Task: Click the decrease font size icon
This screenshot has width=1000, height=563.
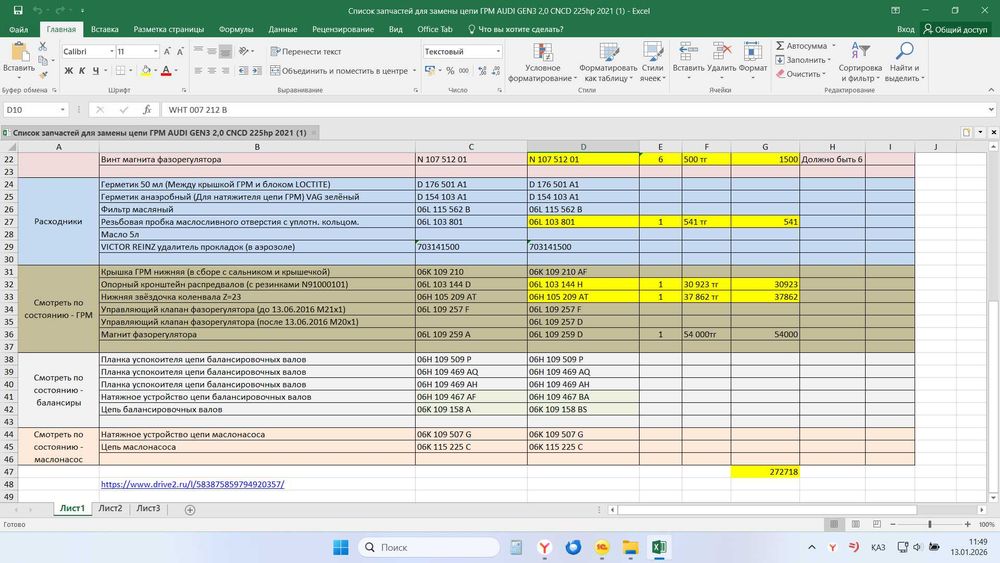Action: pyautogui.click(x=180, y=52)
